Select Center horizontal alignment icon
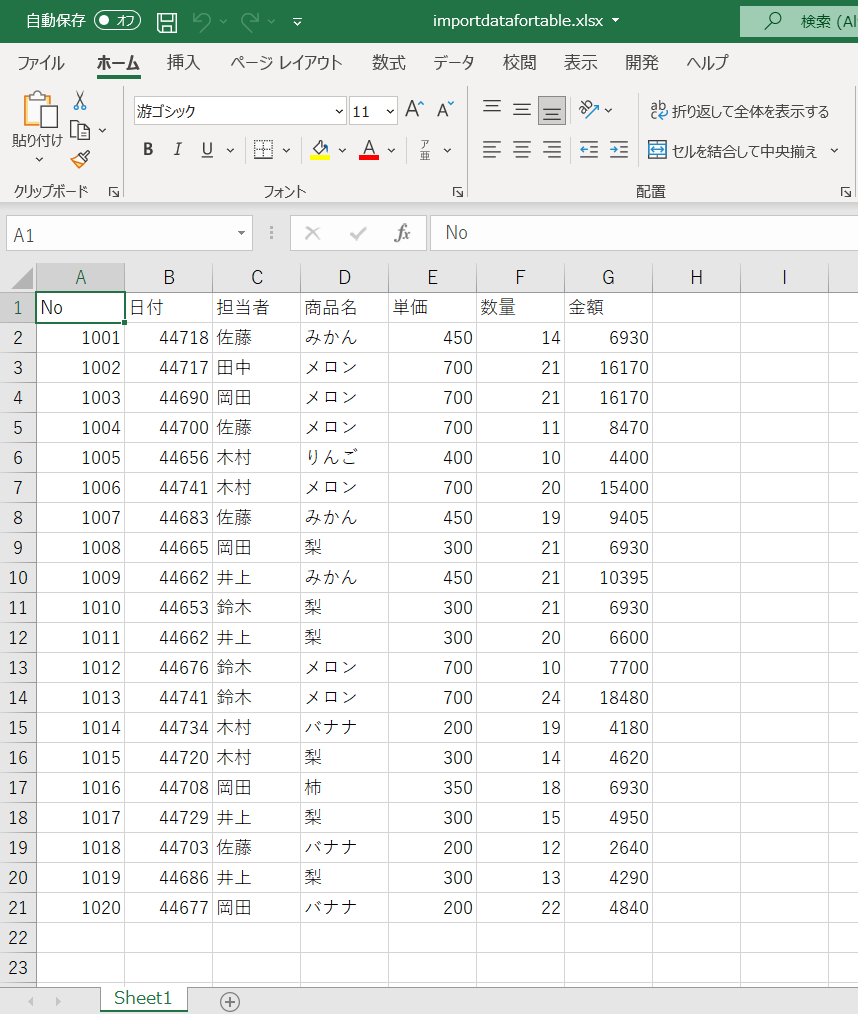 pos(522,150)
